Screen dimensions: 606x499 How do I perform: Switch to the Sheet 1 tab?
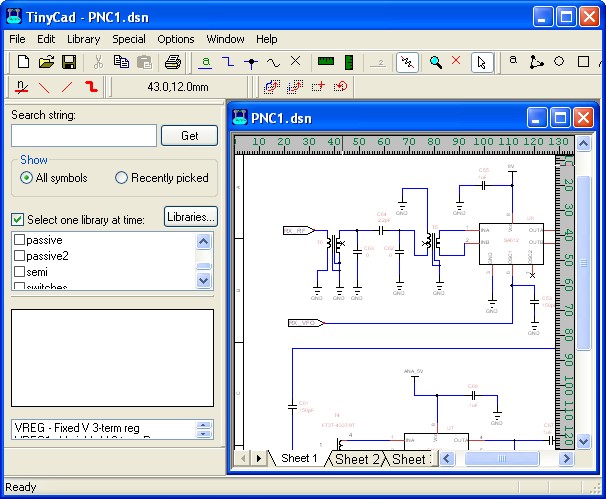click(299, 458)
